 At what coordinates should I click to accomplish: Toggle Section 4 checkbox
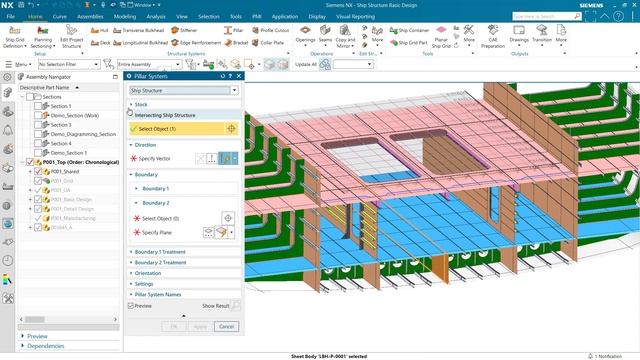pyautogui.click(x=38, y=144)
